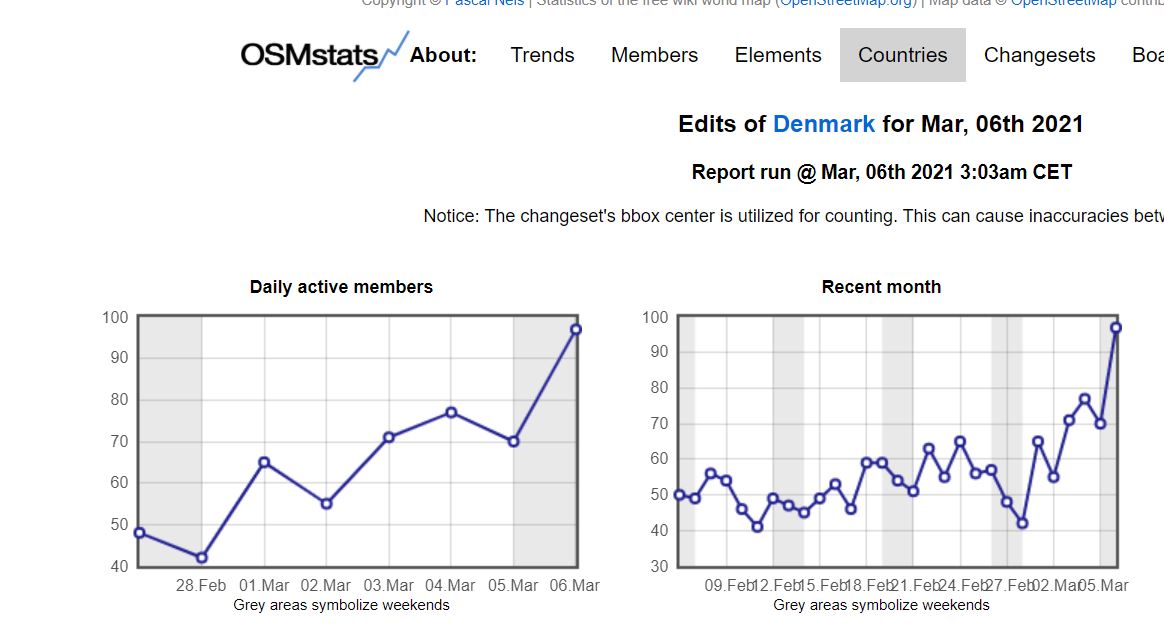
Task: Click the report run timestamp text
Action: [x=881, y=171]
